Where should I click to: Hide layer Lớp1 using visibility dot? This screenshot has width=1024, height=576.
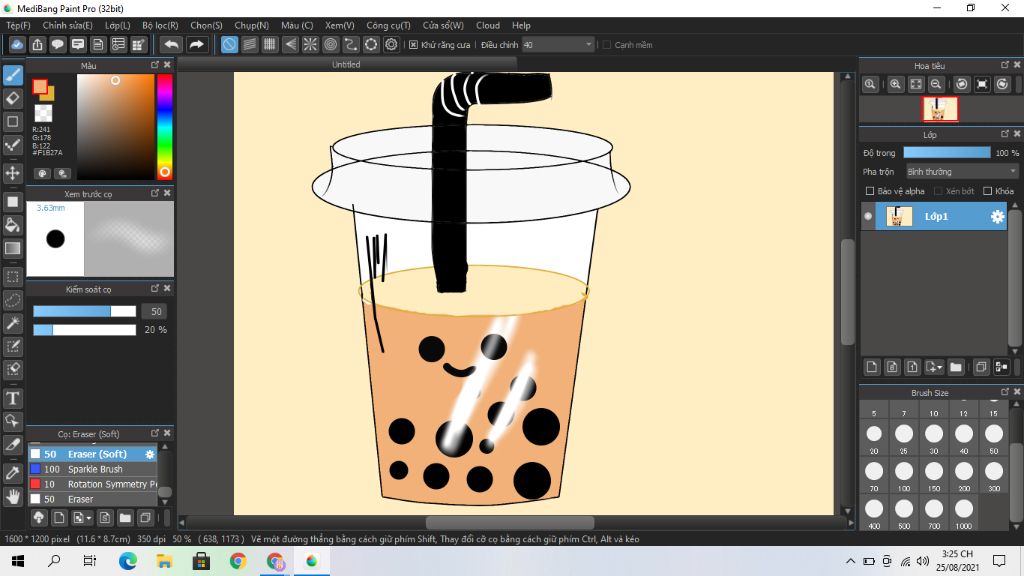[868, 217]
